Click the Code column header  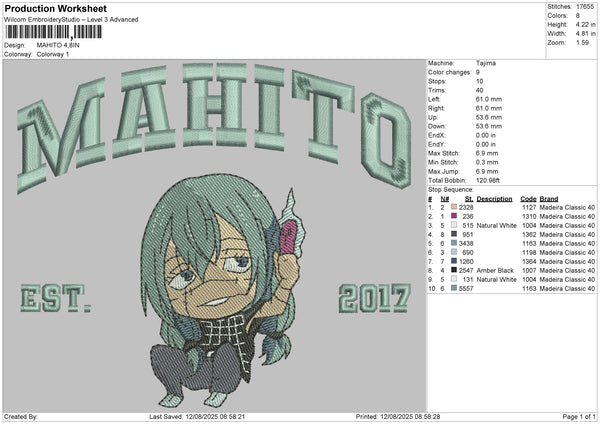[x=529, y=199]
